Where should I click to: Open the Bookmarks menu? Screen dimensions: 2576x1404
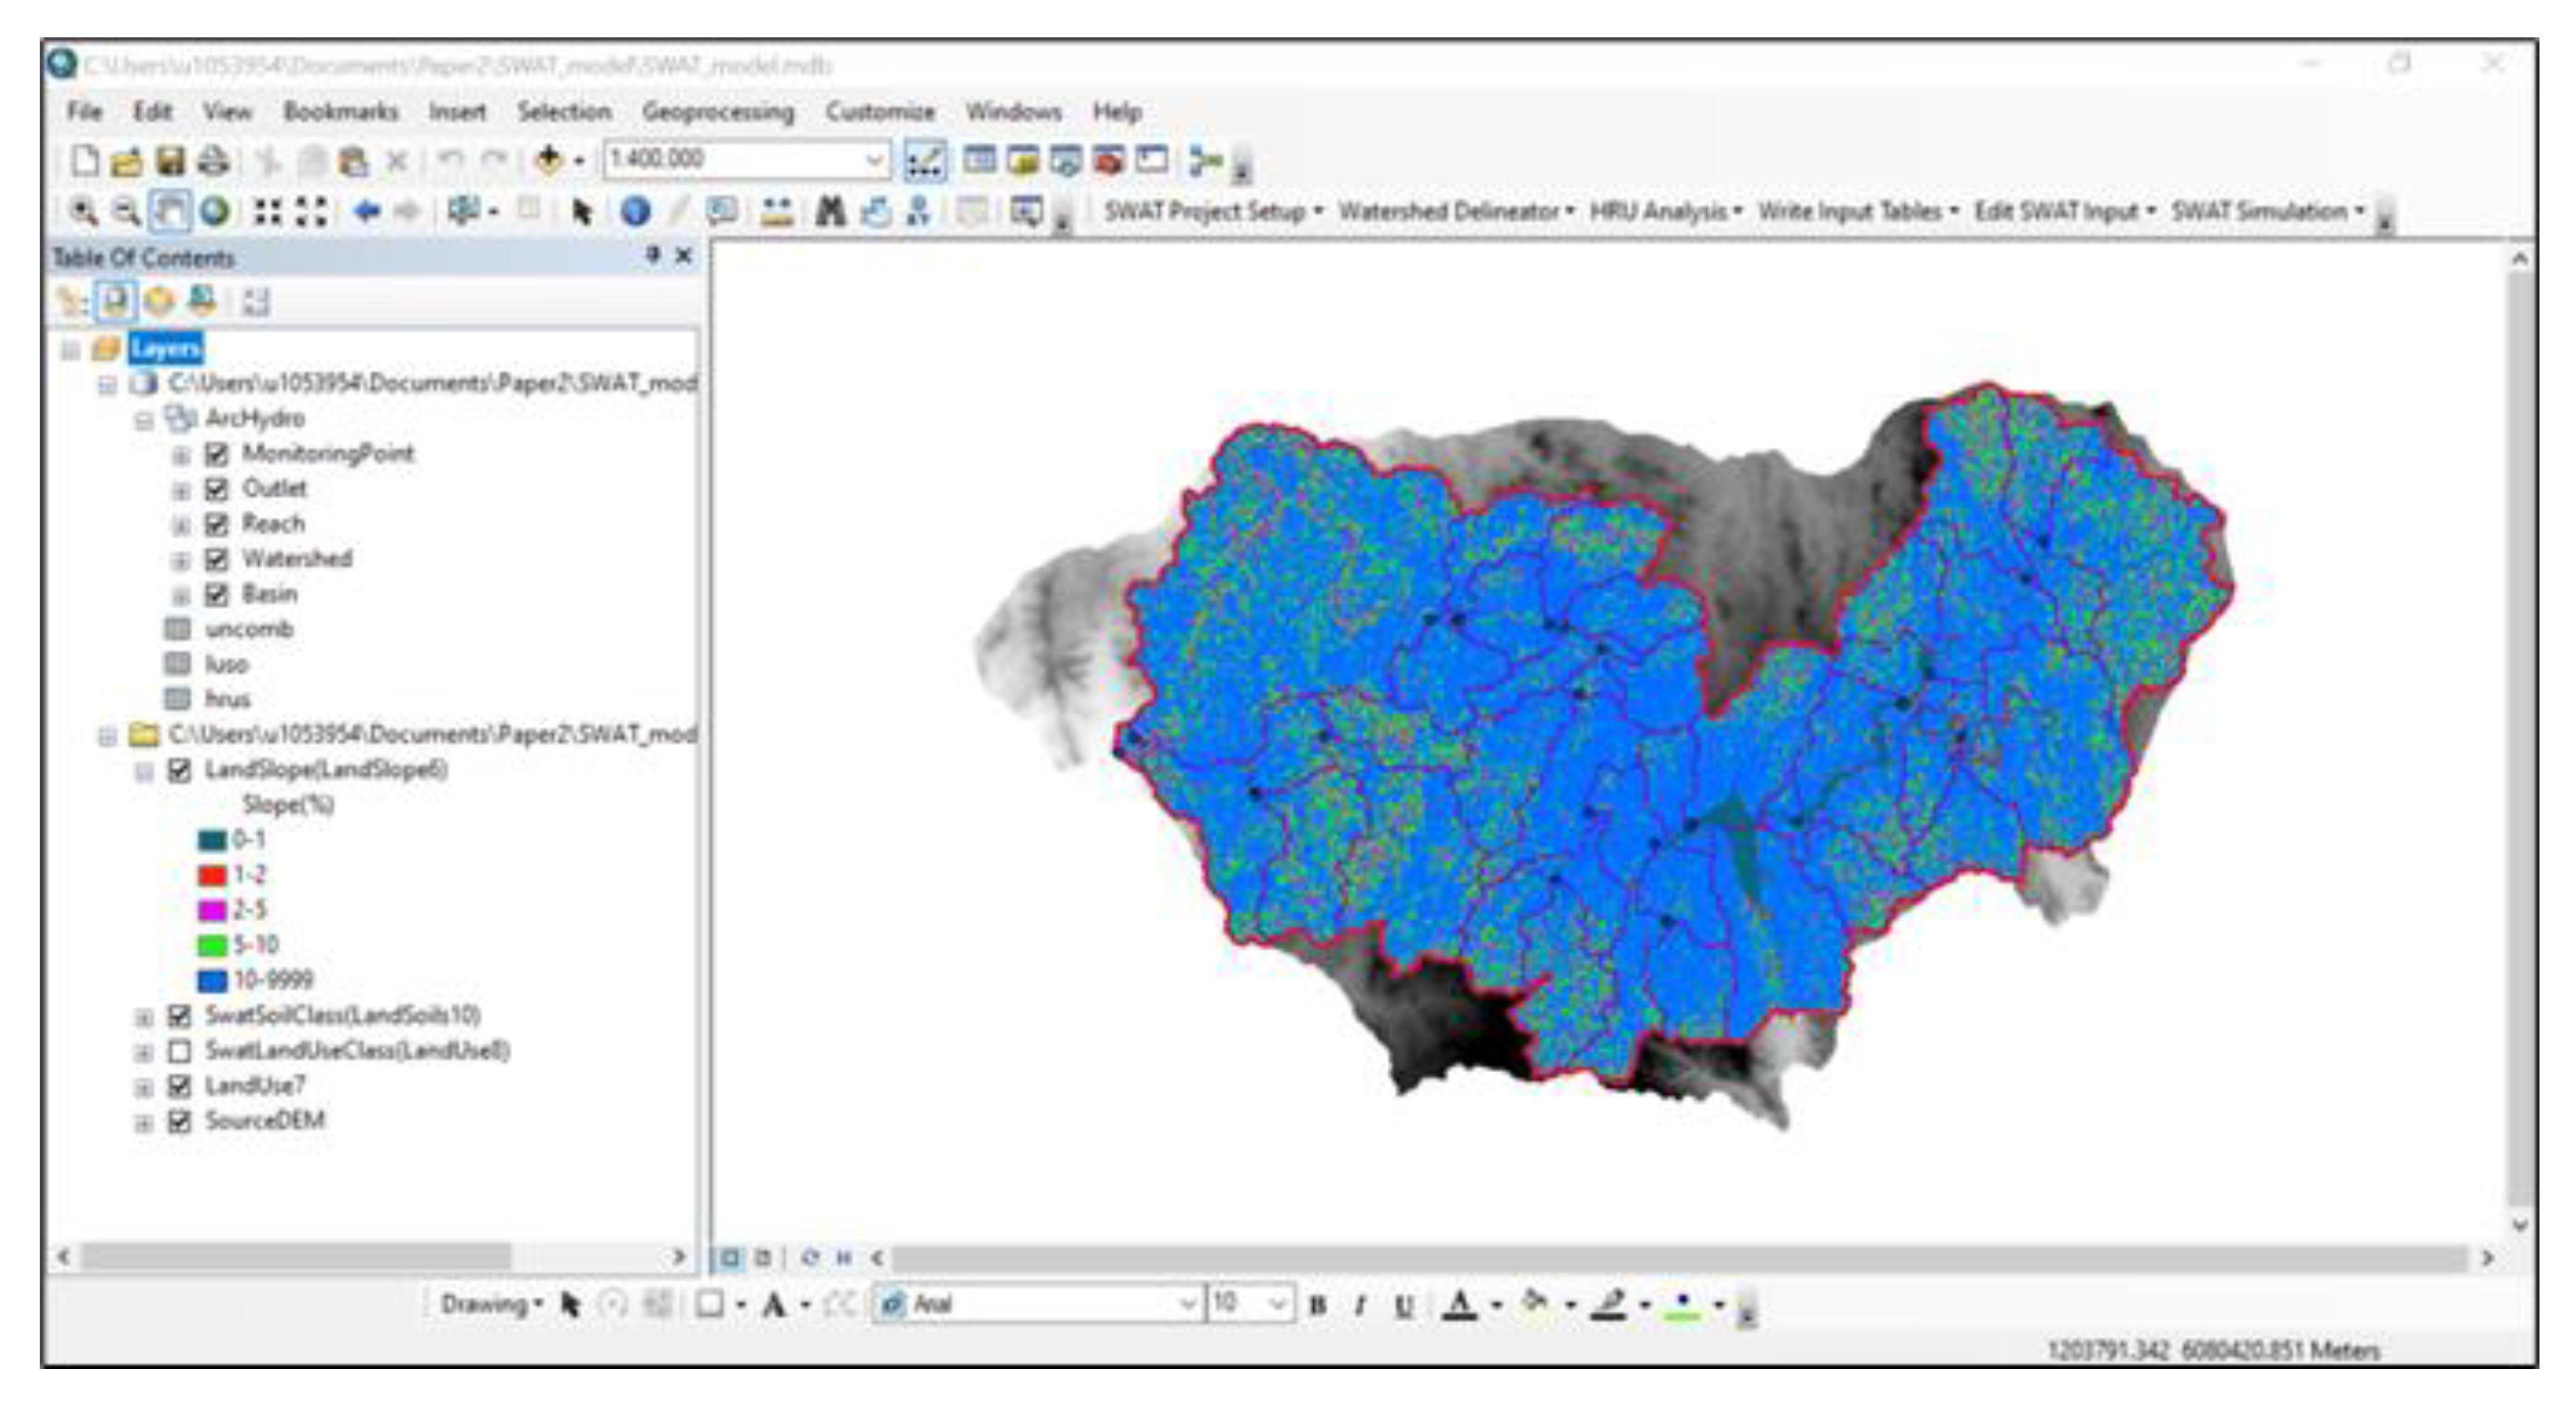click(x=340, y=111)
